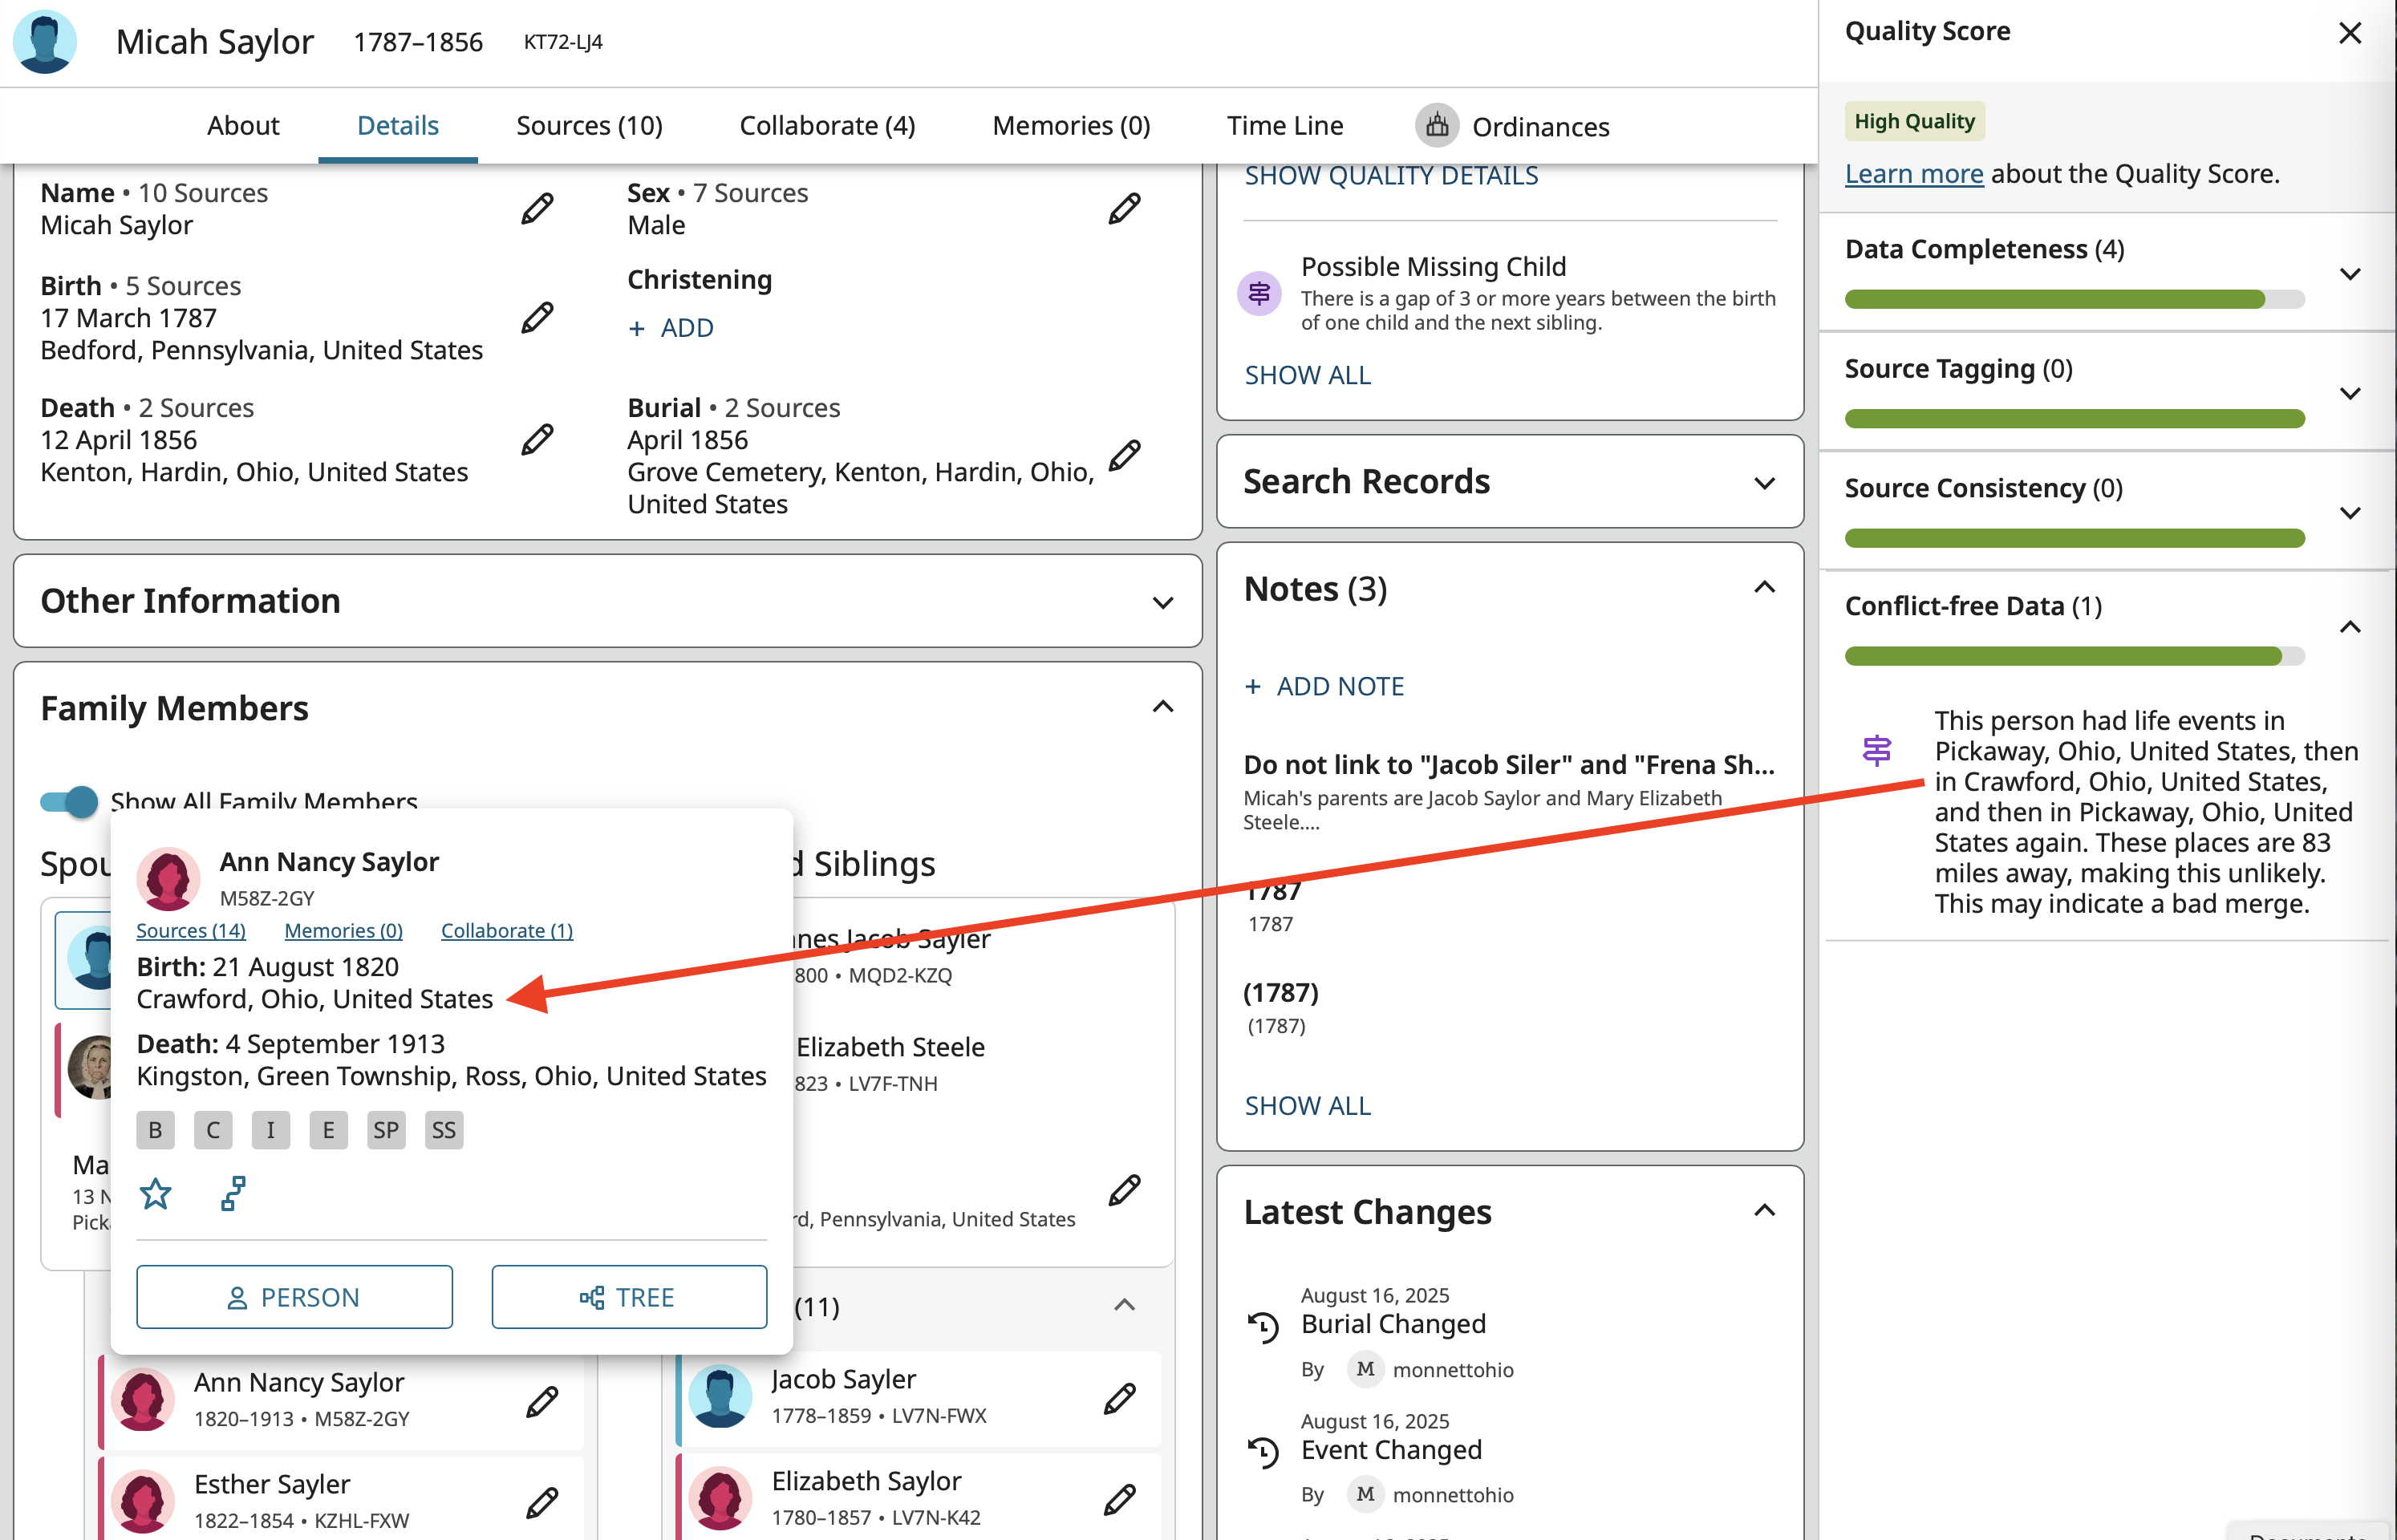Click the pencil edit icon beside Name
The height and width of the screenshot is (1540, 2397).
coord(537,208)
